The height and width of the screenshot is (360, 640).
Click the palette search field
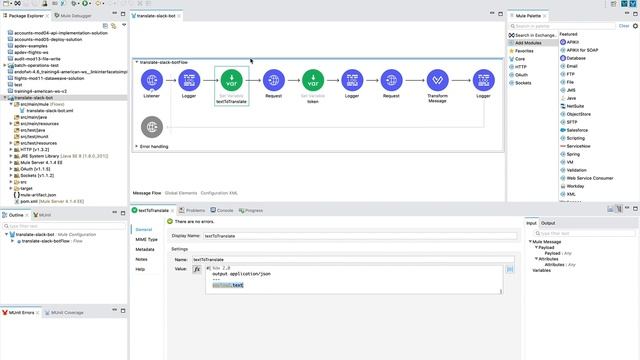[x=562, y=26]
